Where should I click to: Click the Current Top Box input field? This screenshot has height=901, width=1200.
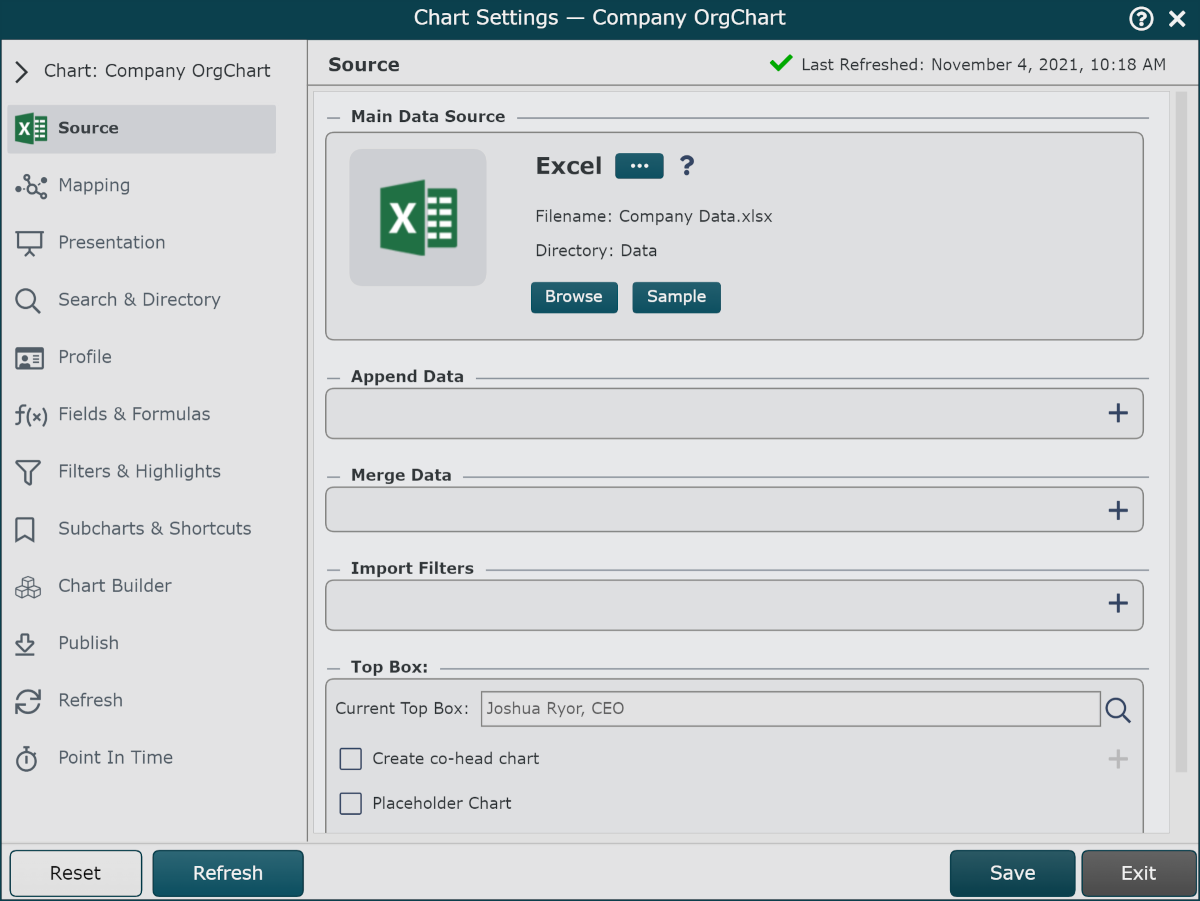pos(790,709)
